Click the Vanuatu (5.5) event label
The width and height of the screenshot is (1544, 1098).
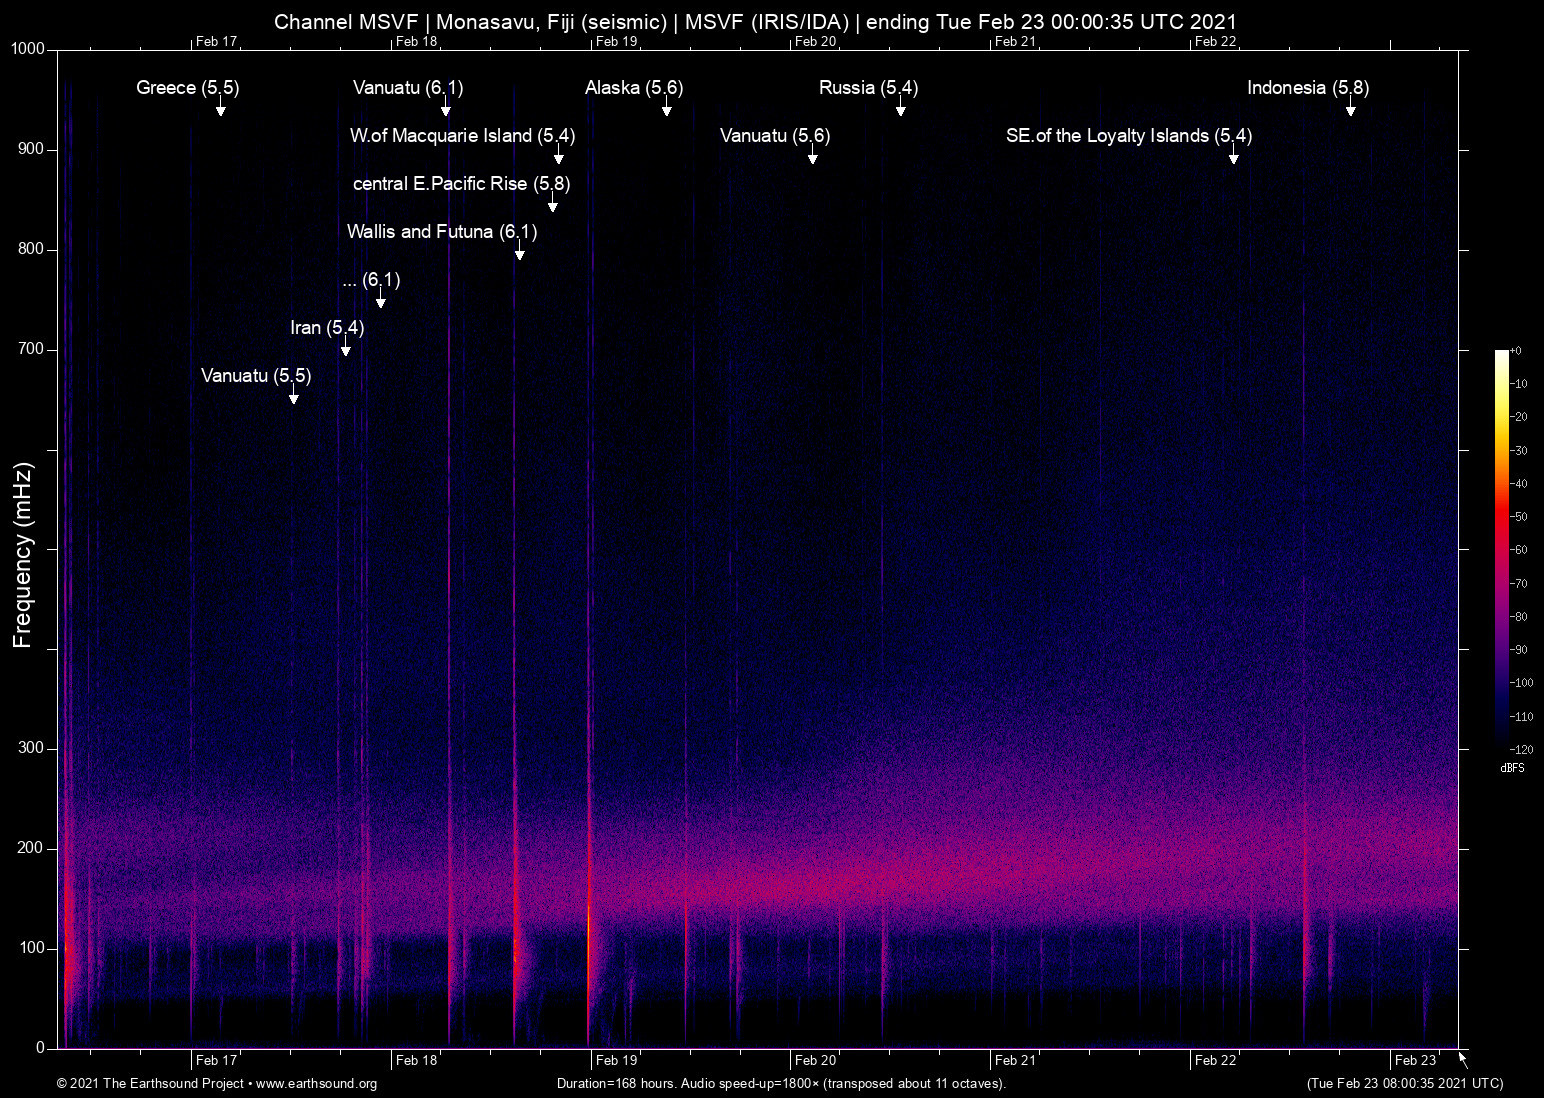tap(256, 376)
